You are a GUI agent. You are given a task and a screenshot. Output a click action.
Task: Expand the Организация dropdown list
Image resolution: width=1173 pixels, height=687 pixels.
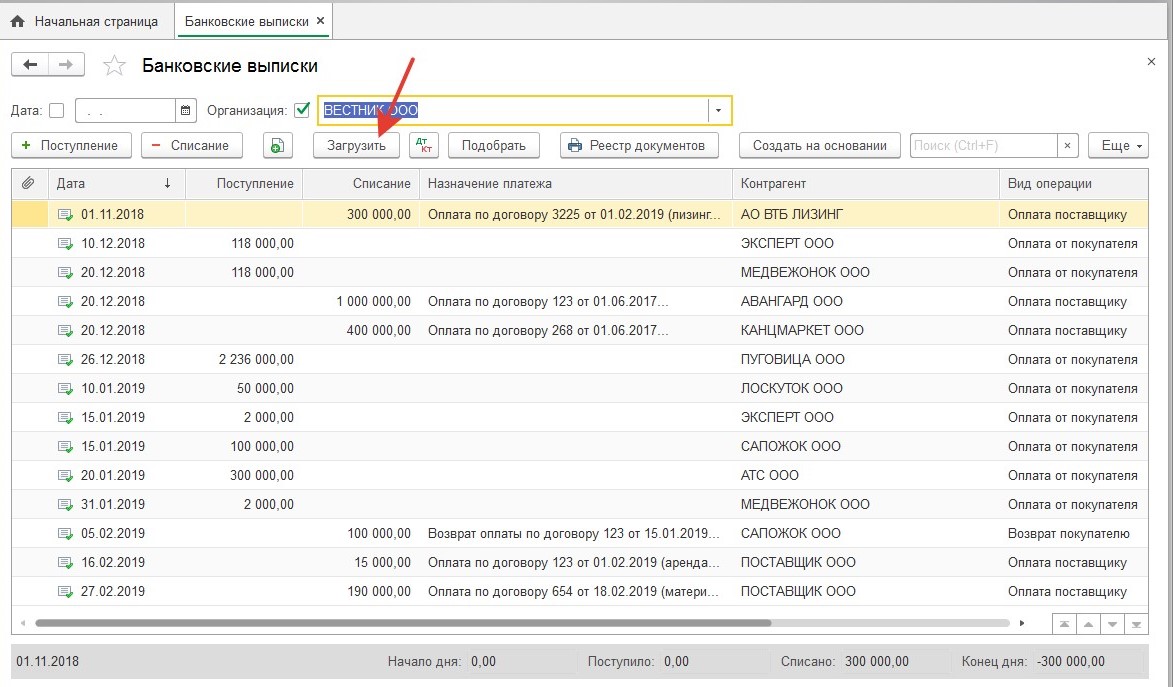[719, 110]
